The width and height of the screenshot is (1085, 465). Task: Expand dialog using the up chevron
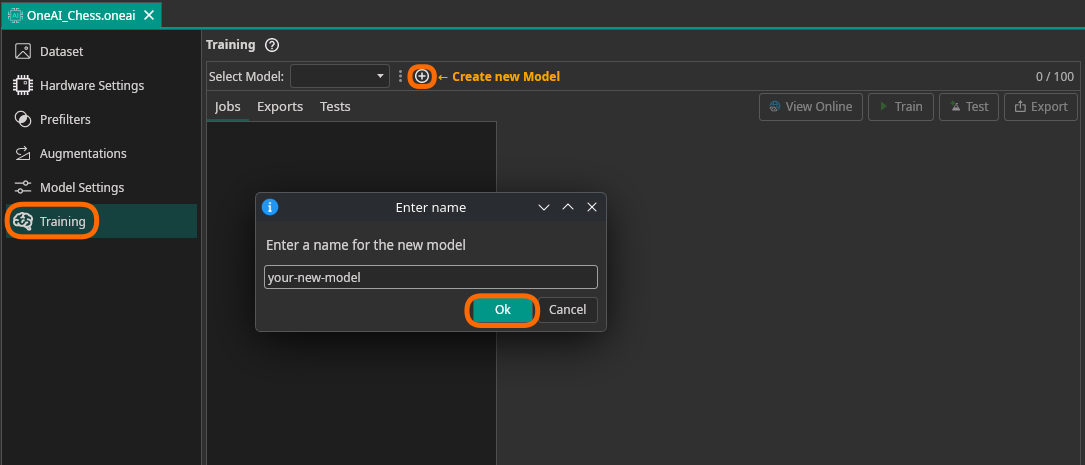568,207
